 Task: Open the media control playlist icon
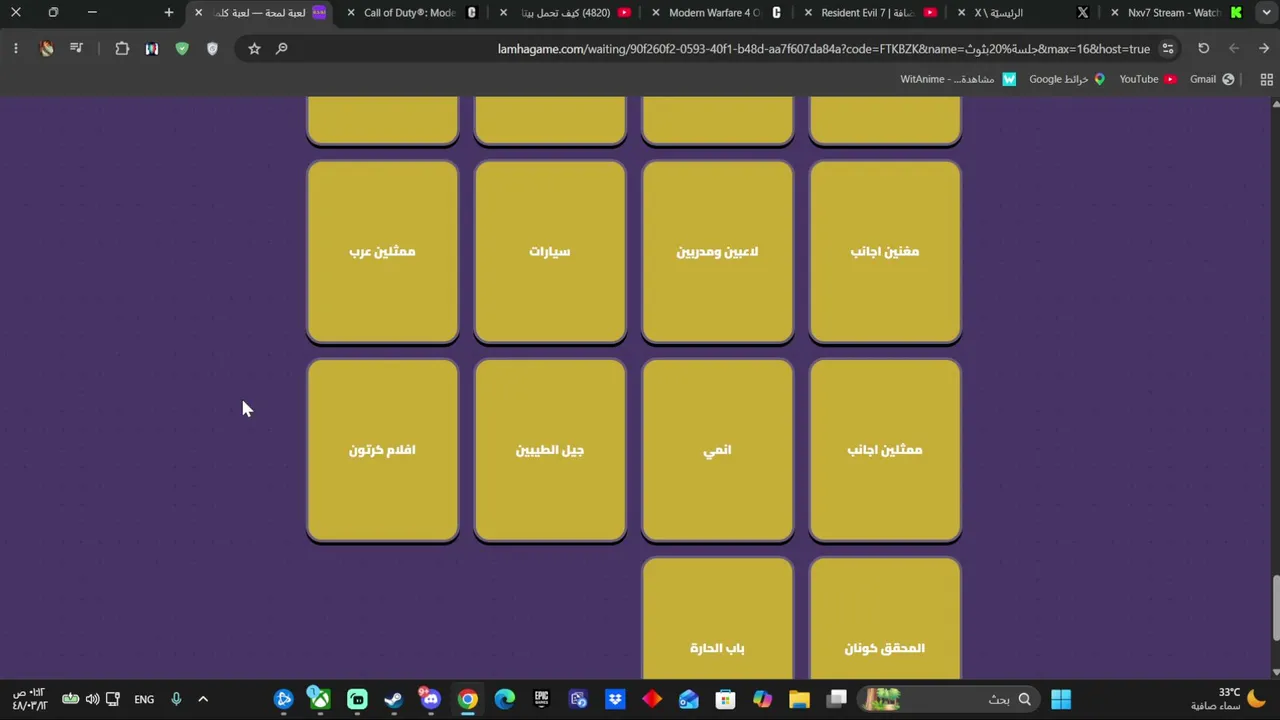coord(76,48)
